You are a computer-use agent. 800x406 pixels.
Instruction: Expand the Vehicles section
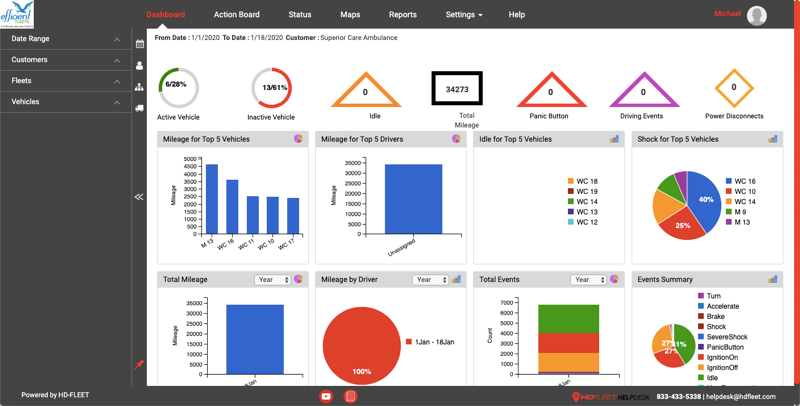[x=66, y=102]
